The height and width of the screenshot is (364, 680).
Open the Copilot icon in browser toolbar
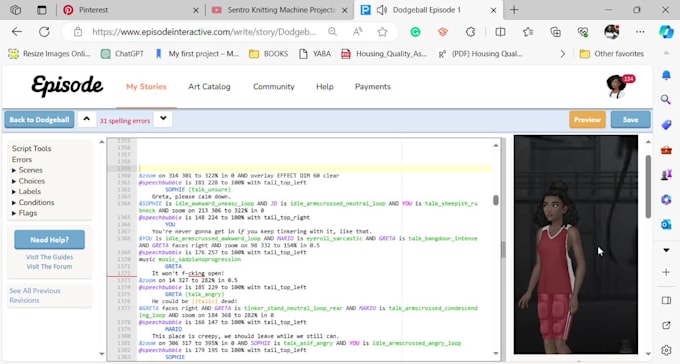[666, 32]
